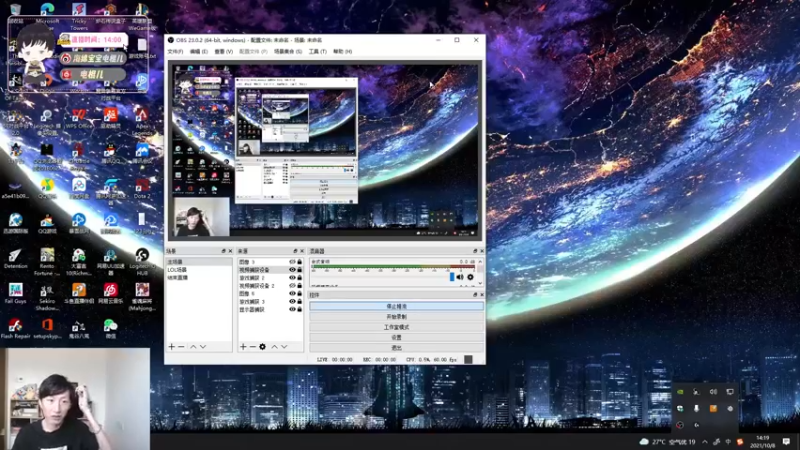Open Rento Fortune desktop shortcut

coord(47,262)
